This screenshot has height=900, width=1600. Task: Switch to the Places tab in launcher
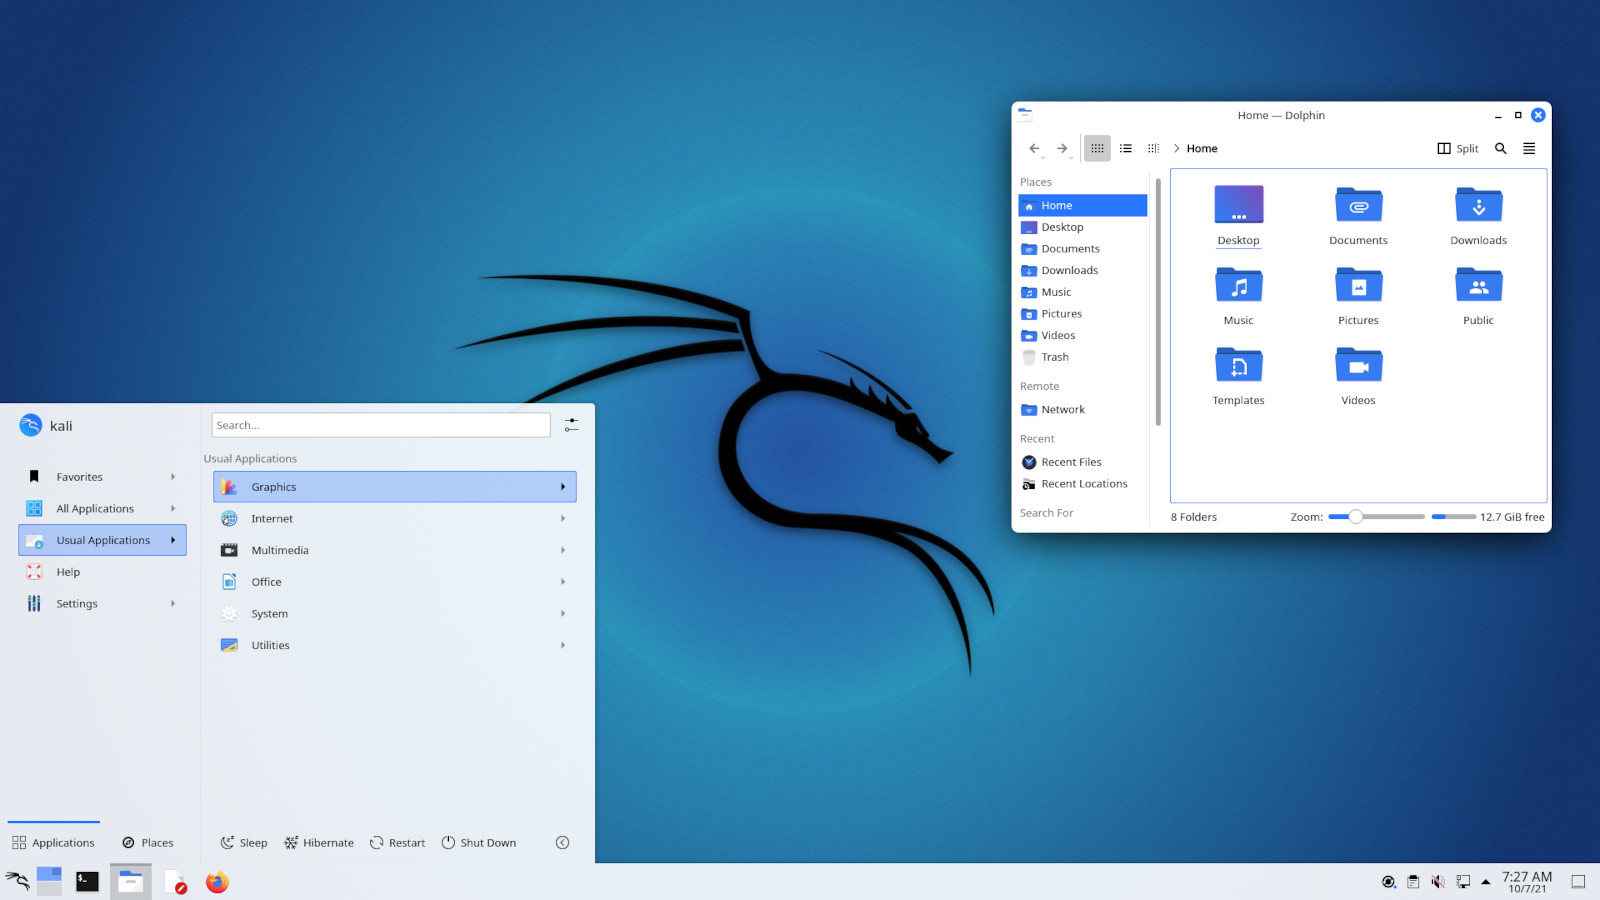pyautogui.click(x=148, y=843)
